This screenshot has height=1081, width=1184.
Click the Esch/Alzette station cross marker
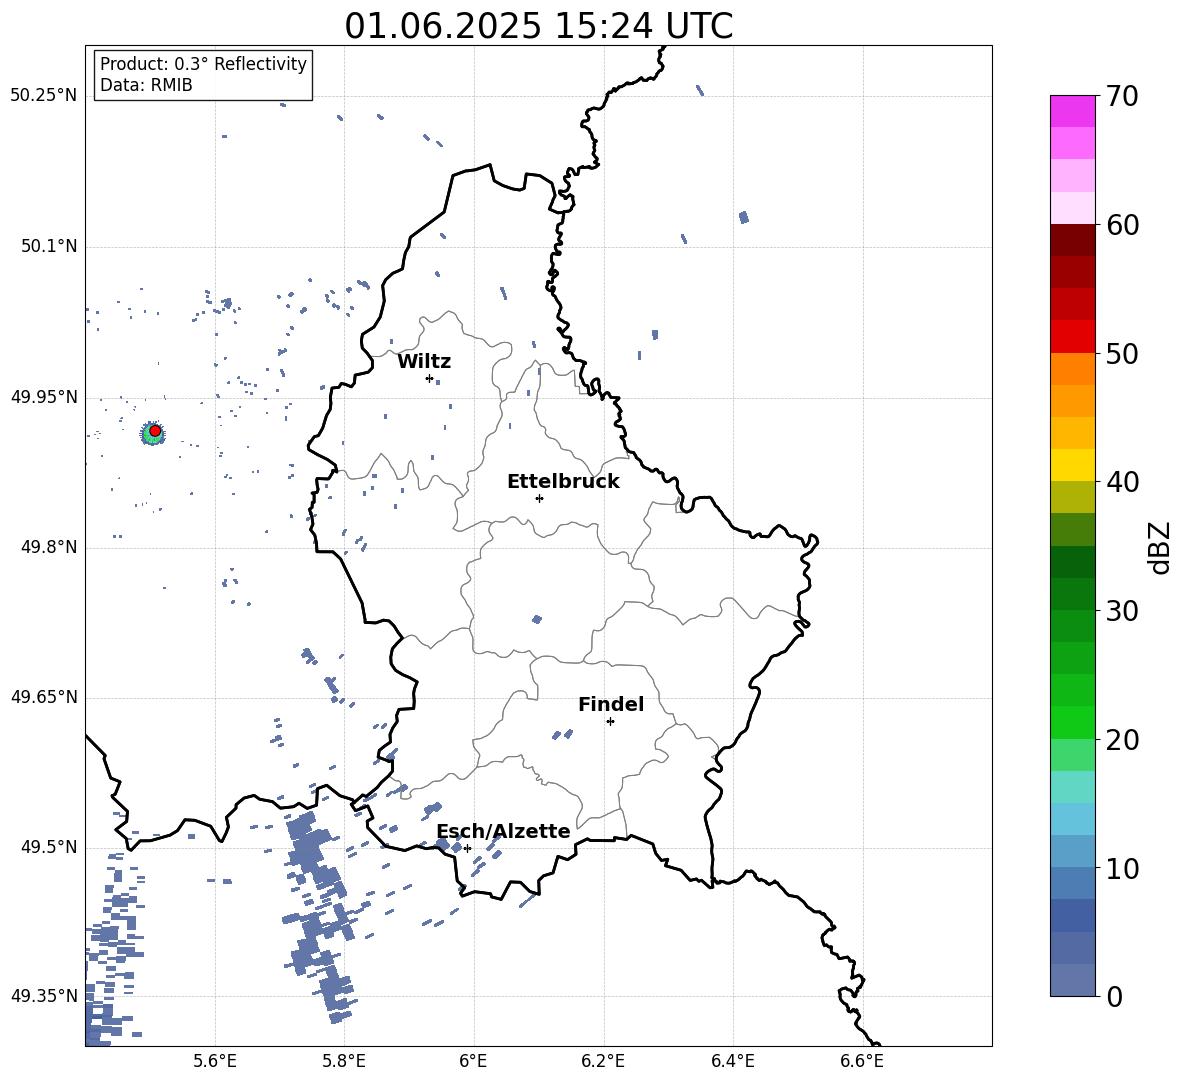(467, 848)
